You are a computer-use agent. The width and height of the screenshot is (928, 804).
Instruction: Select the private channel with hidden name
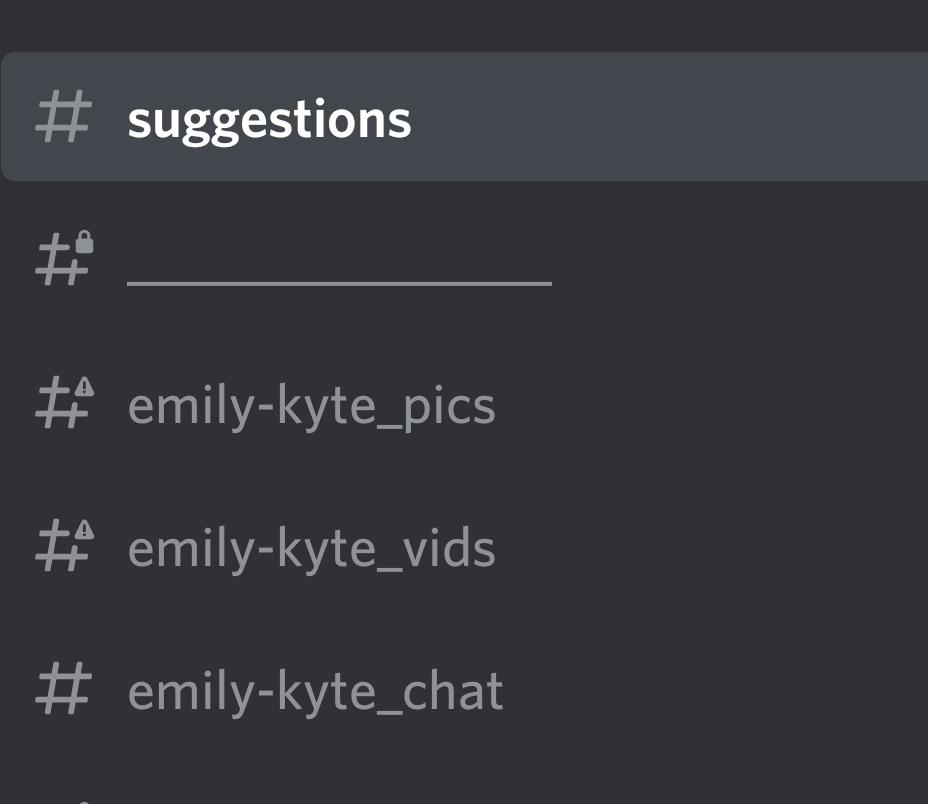coord(300,260)
